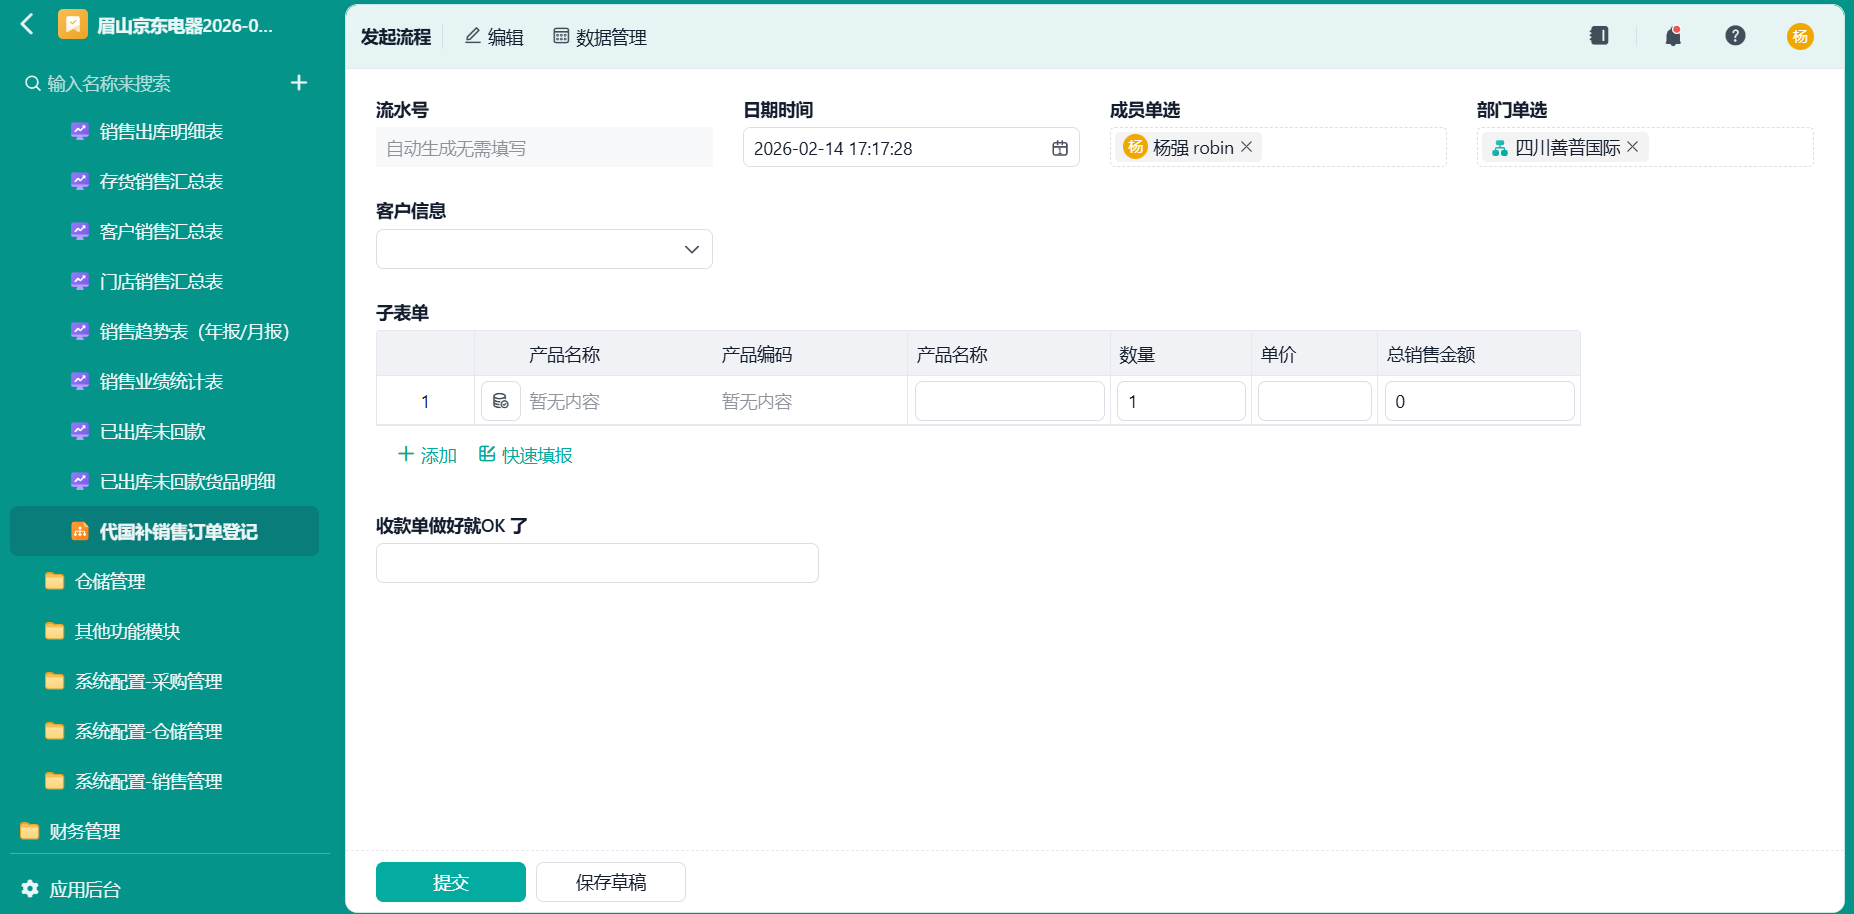Screen dimensions: 1854x914
Task: Open the calendar icon in date field
Action: pyautogui.click(x=1060, y=148)
